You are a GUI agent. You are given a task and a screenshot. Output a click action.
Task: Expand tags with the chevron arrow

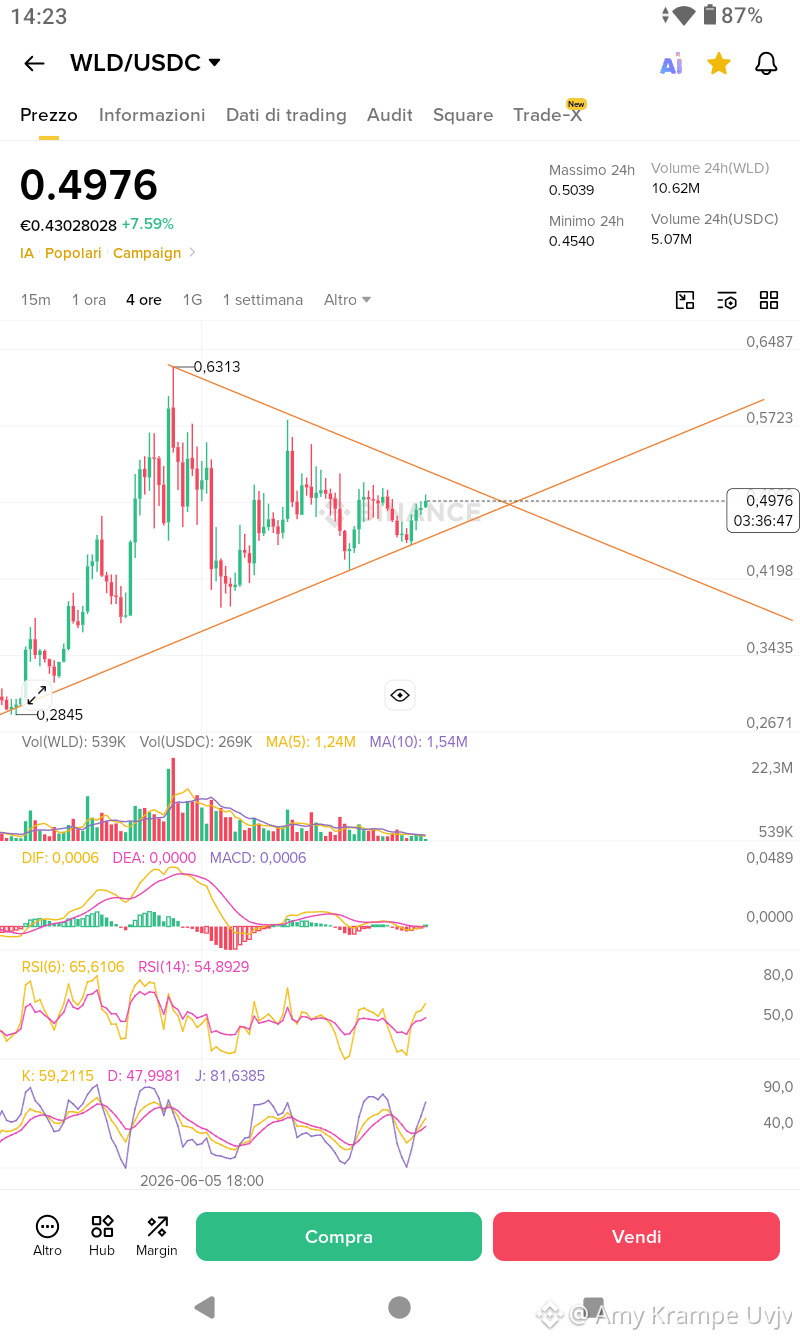pos(193,253)
